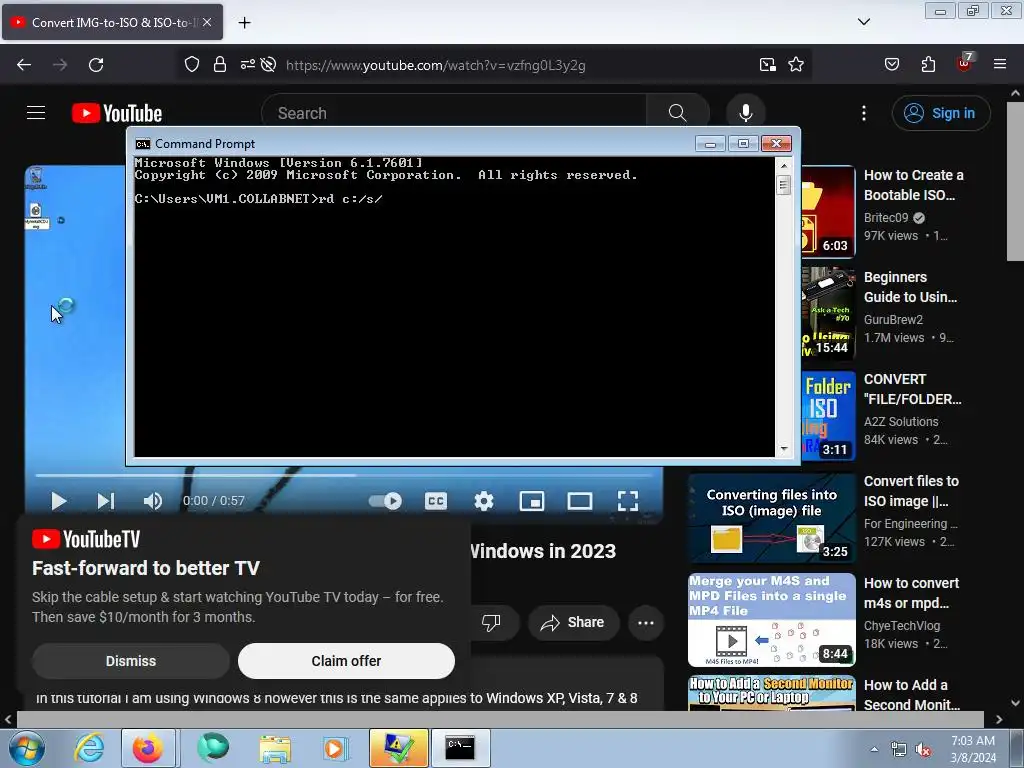
Task: Open Convert files to ISO image thumbnail
Action: [772, 519]
